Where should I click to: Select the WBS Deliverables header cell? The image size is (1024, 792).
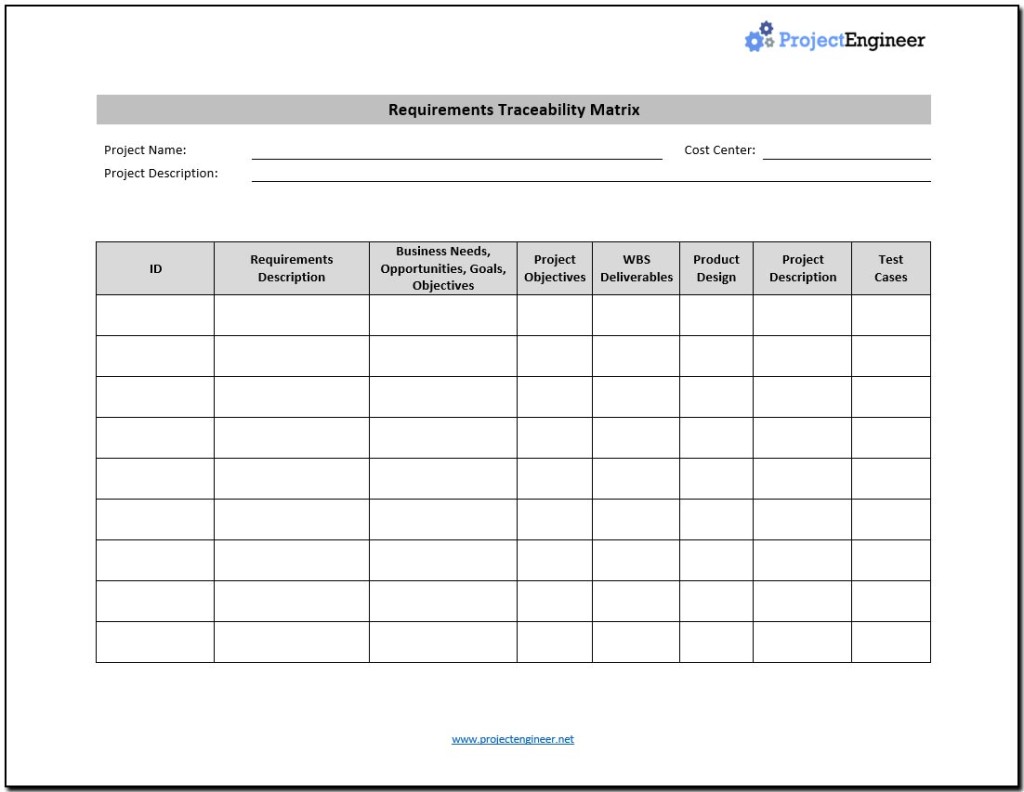(636, 267)
